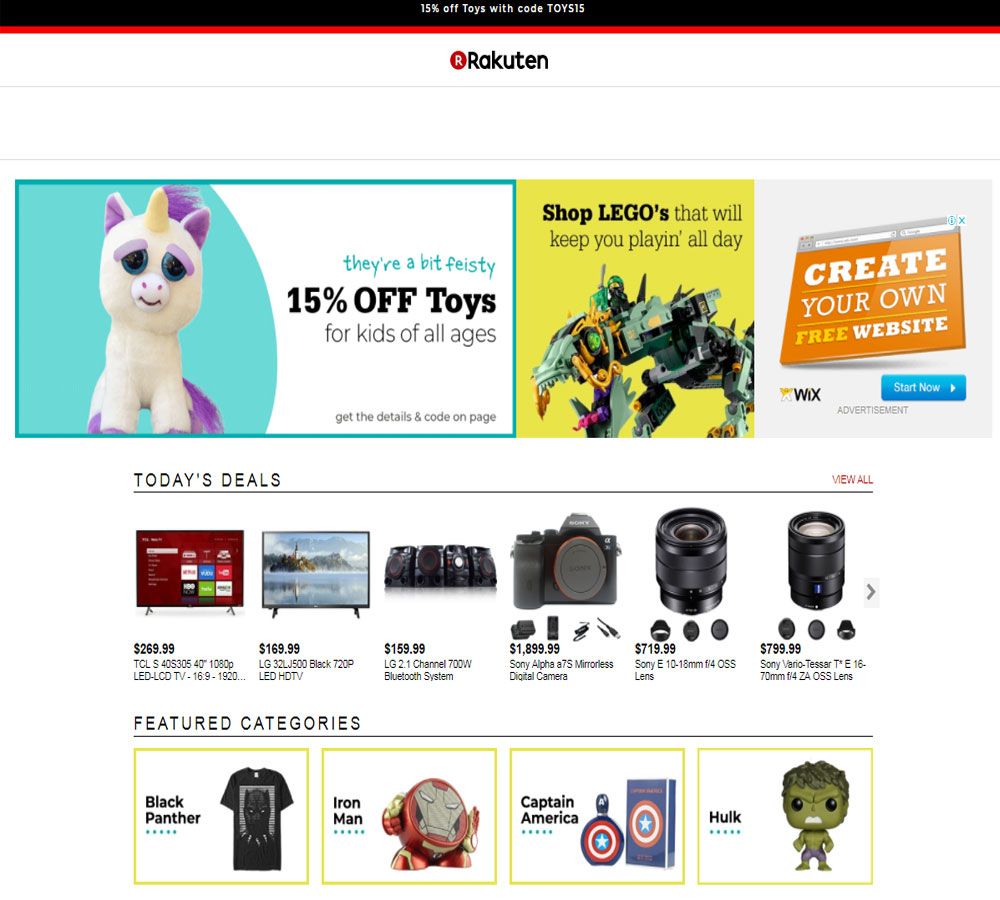Open the 15% off Toys unicorn banner

click(x=265, y=309)
